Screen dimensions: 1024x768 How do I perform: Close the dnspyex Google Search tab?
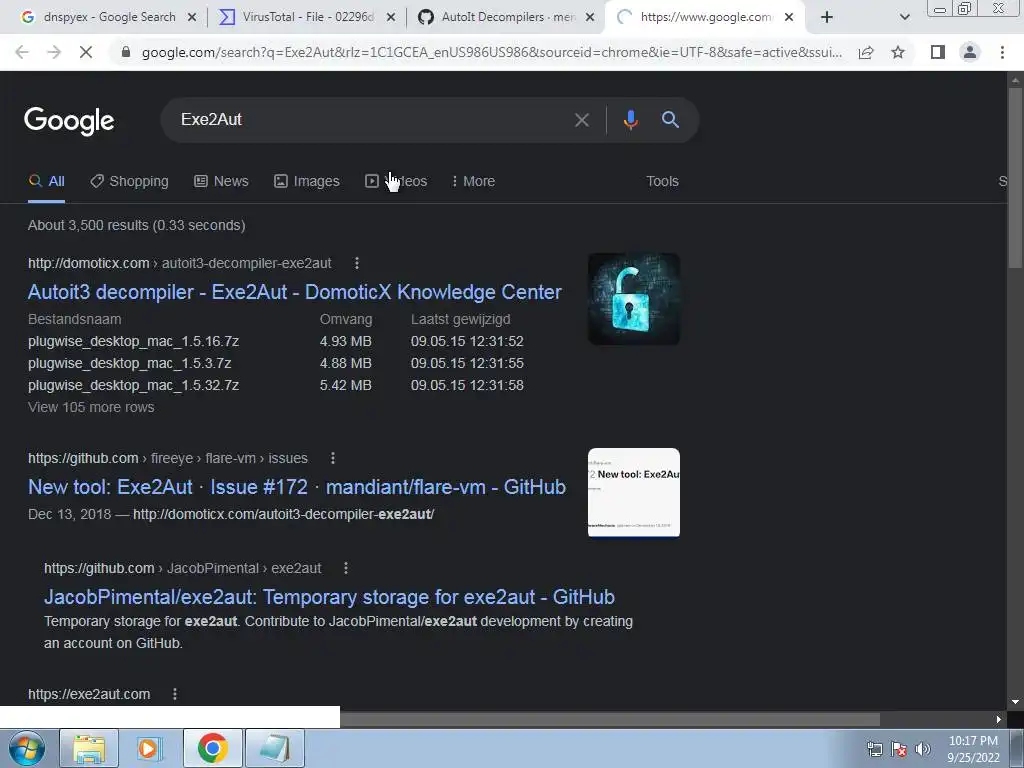(x=192, y=18)
